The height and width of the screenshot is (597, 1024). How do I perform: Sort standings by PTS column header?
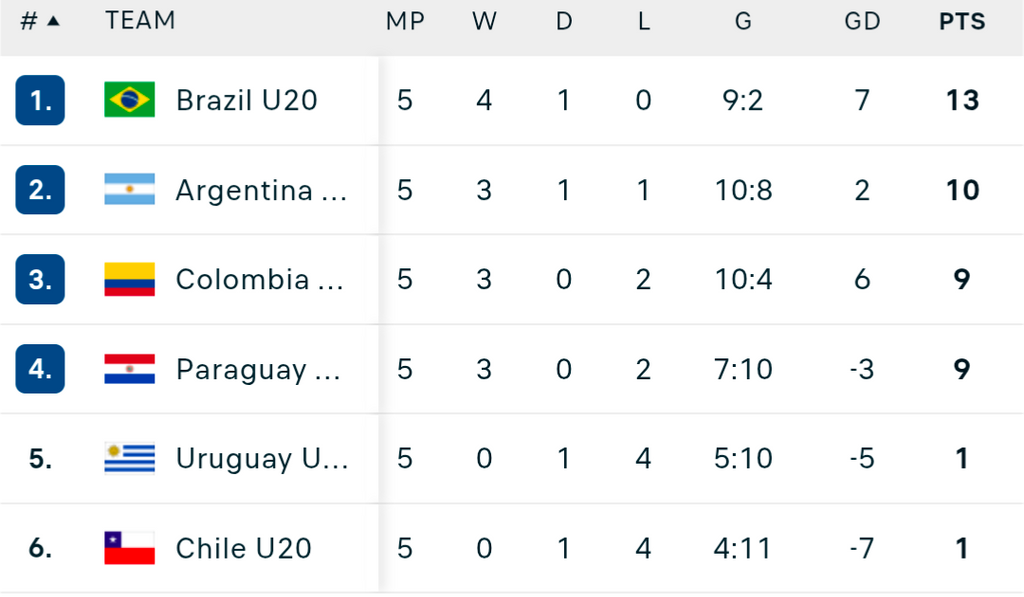click(961, 21)
